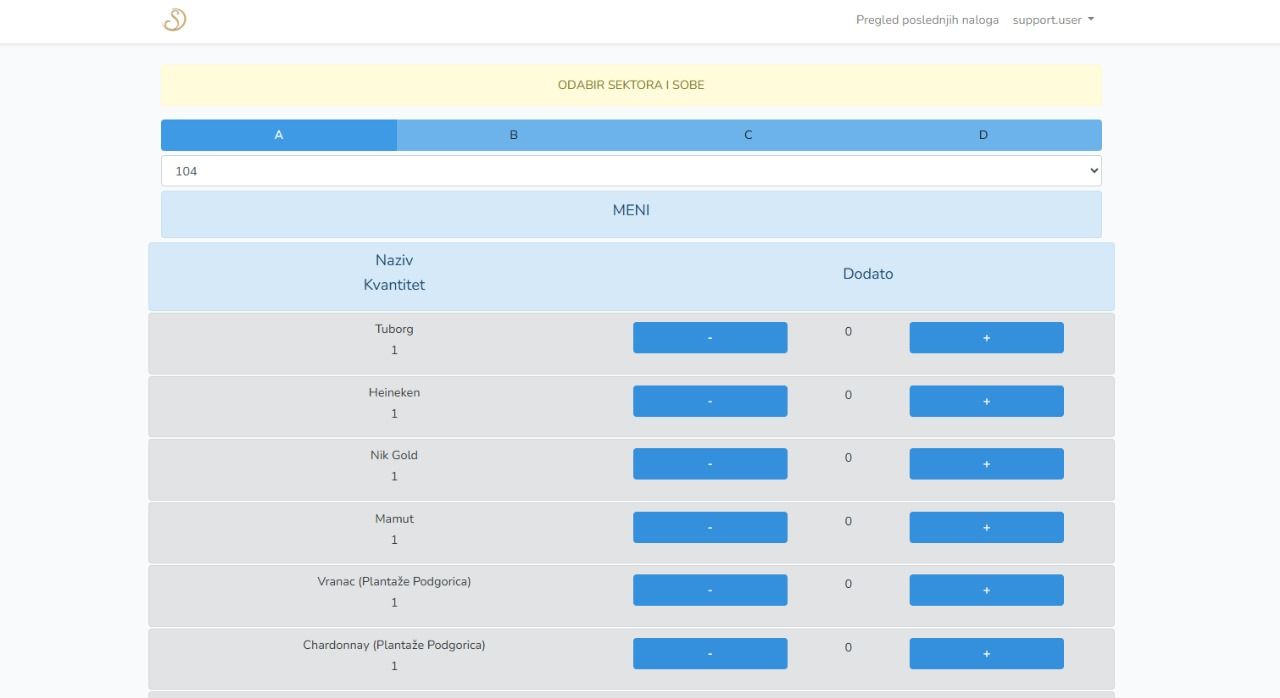Switch to sector tab B

point(514,135)
